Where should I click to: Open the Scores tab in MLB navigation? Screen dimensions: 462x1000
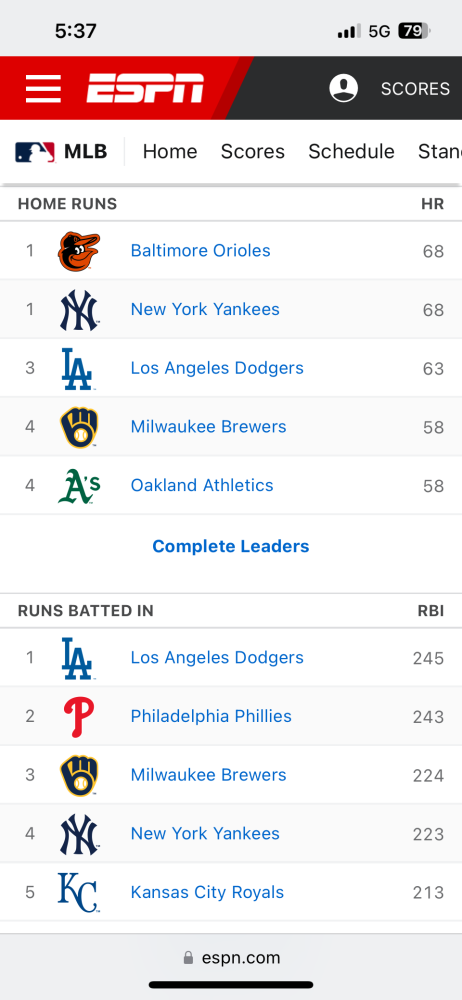click(x=253, y=152)
